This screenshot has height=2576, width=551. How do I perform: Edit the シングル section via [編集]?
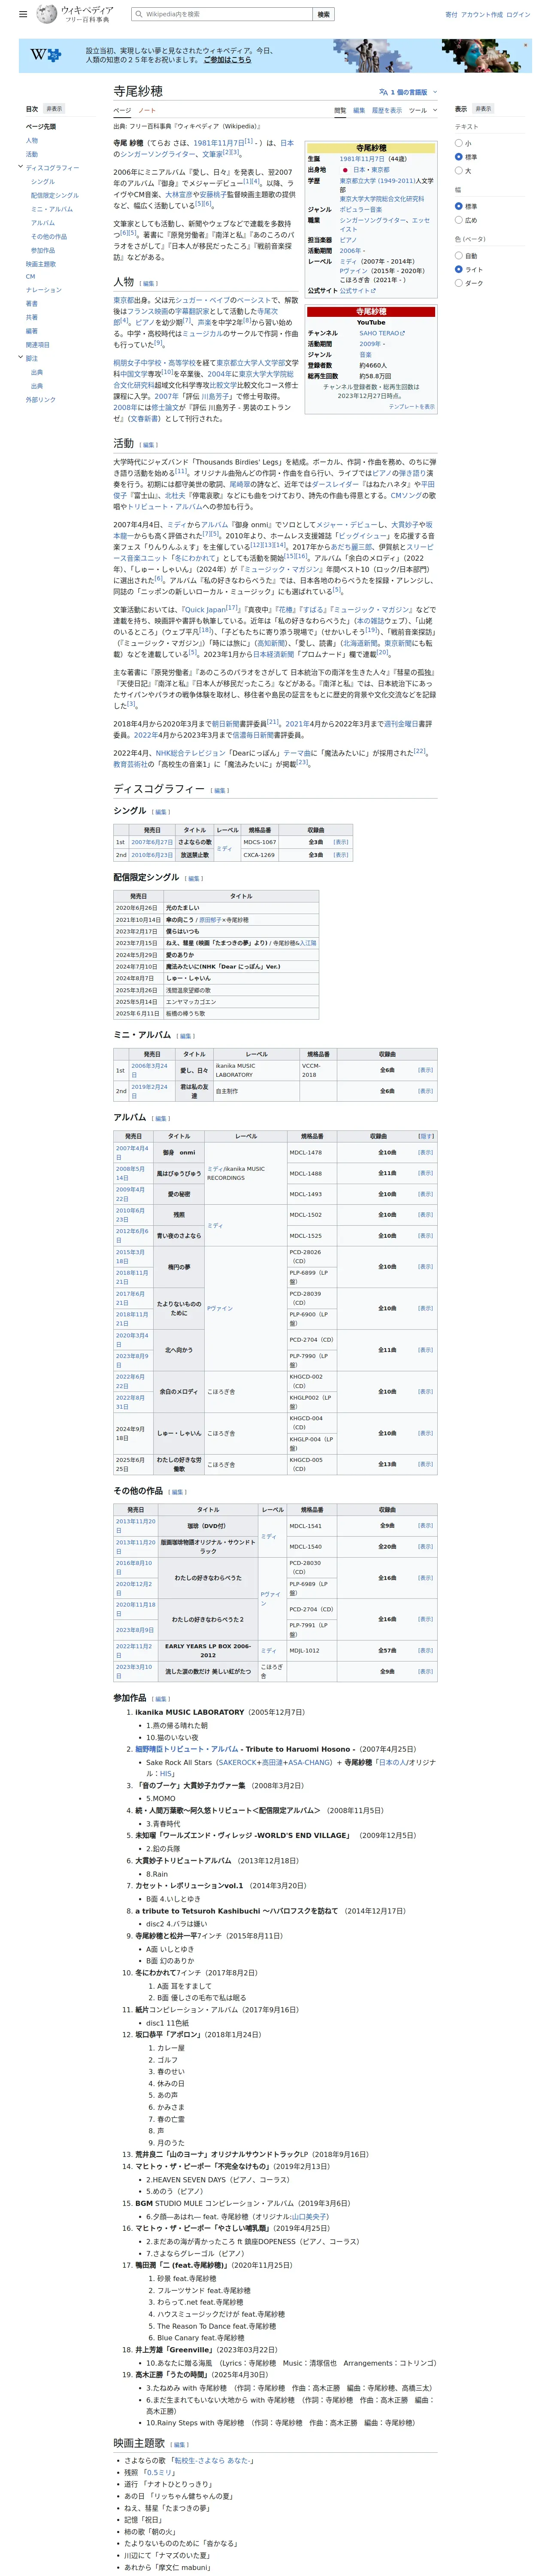[161, 812]
